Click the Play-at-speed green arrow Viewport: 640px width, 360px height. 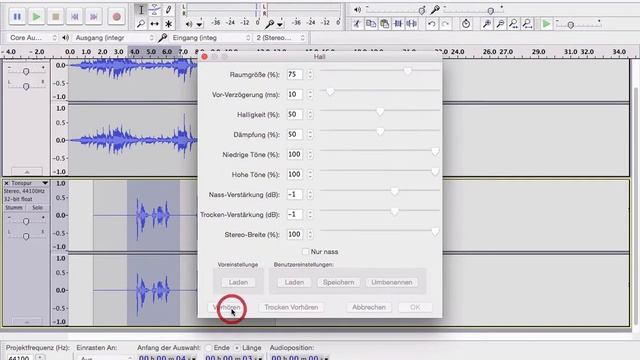click(546, 24)
